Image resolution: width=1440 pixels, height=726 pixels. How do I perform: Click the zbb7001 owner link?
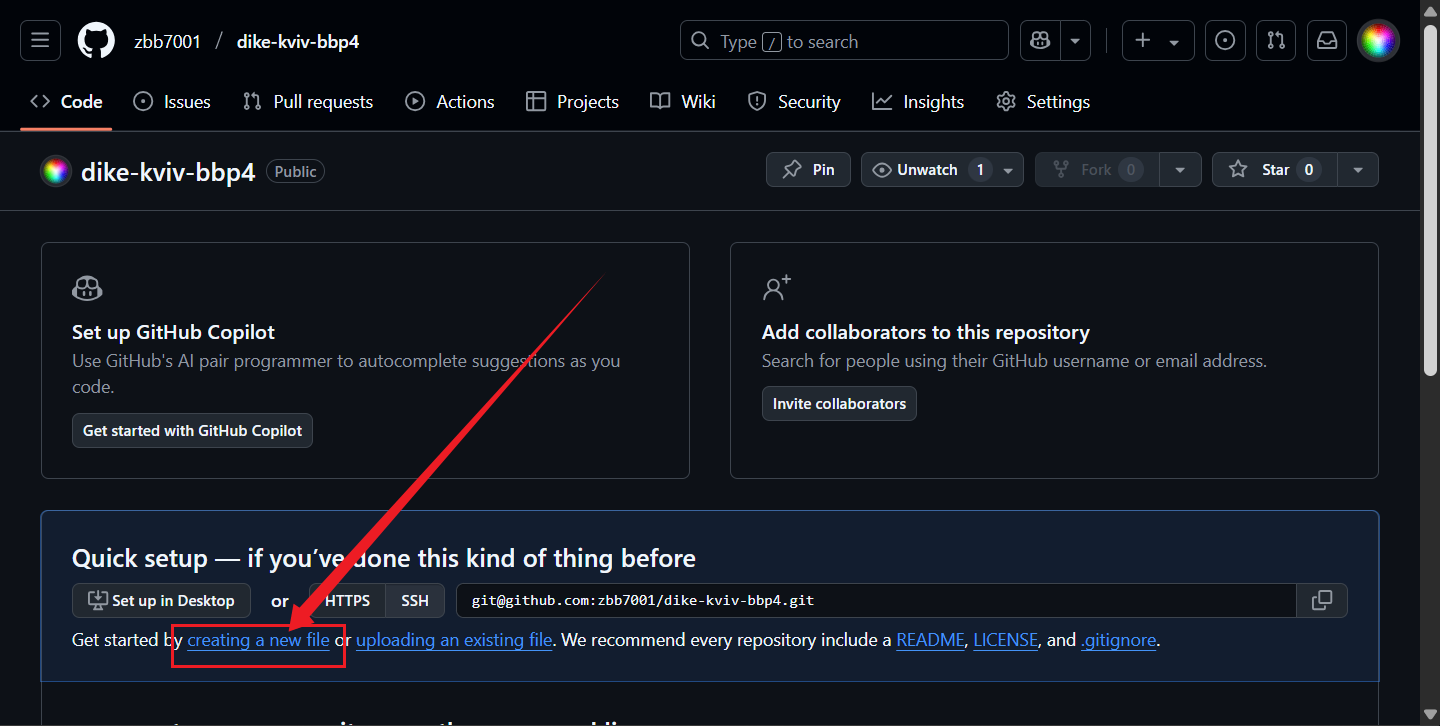tap(167, 42)
